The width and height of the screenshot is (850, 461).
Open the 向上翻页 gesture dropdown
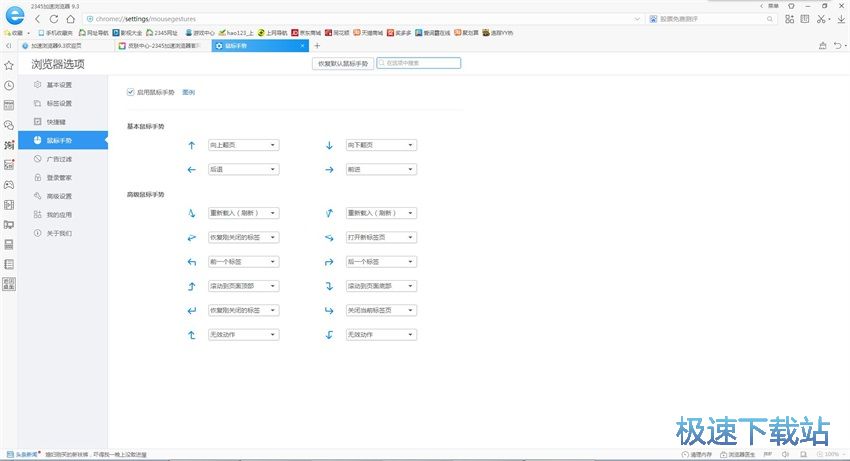(243, 145)
